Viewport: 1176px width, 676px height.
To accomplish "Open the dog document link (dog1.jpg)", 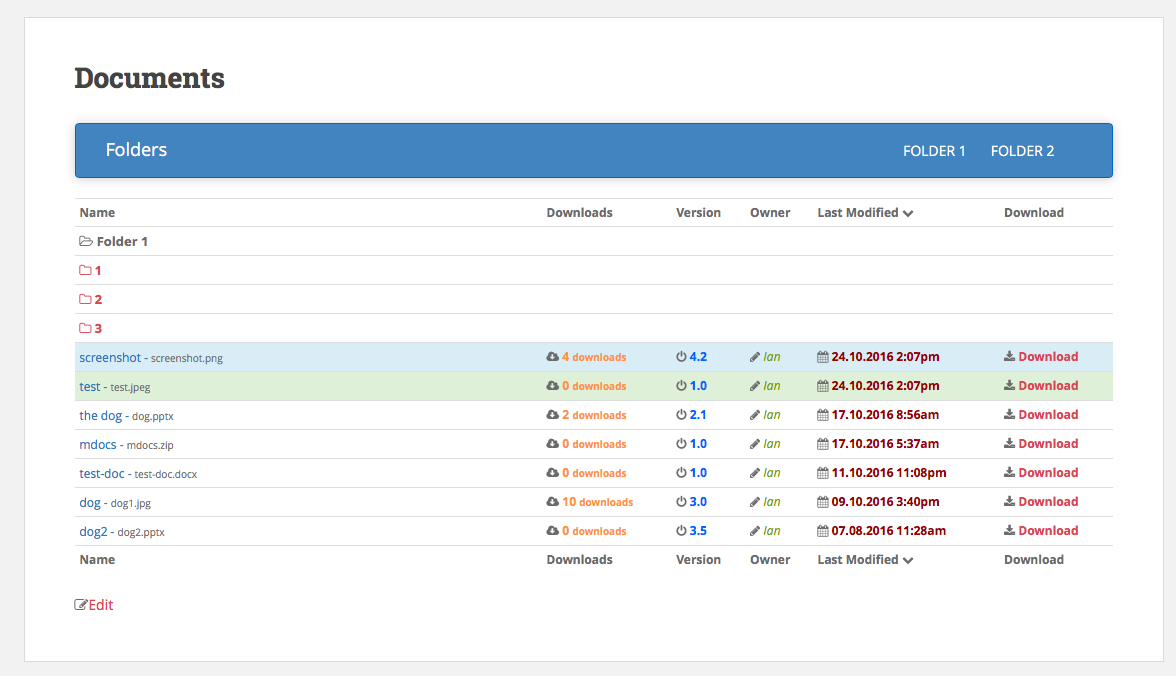I will pyautogui.click(x=90, y=503).
